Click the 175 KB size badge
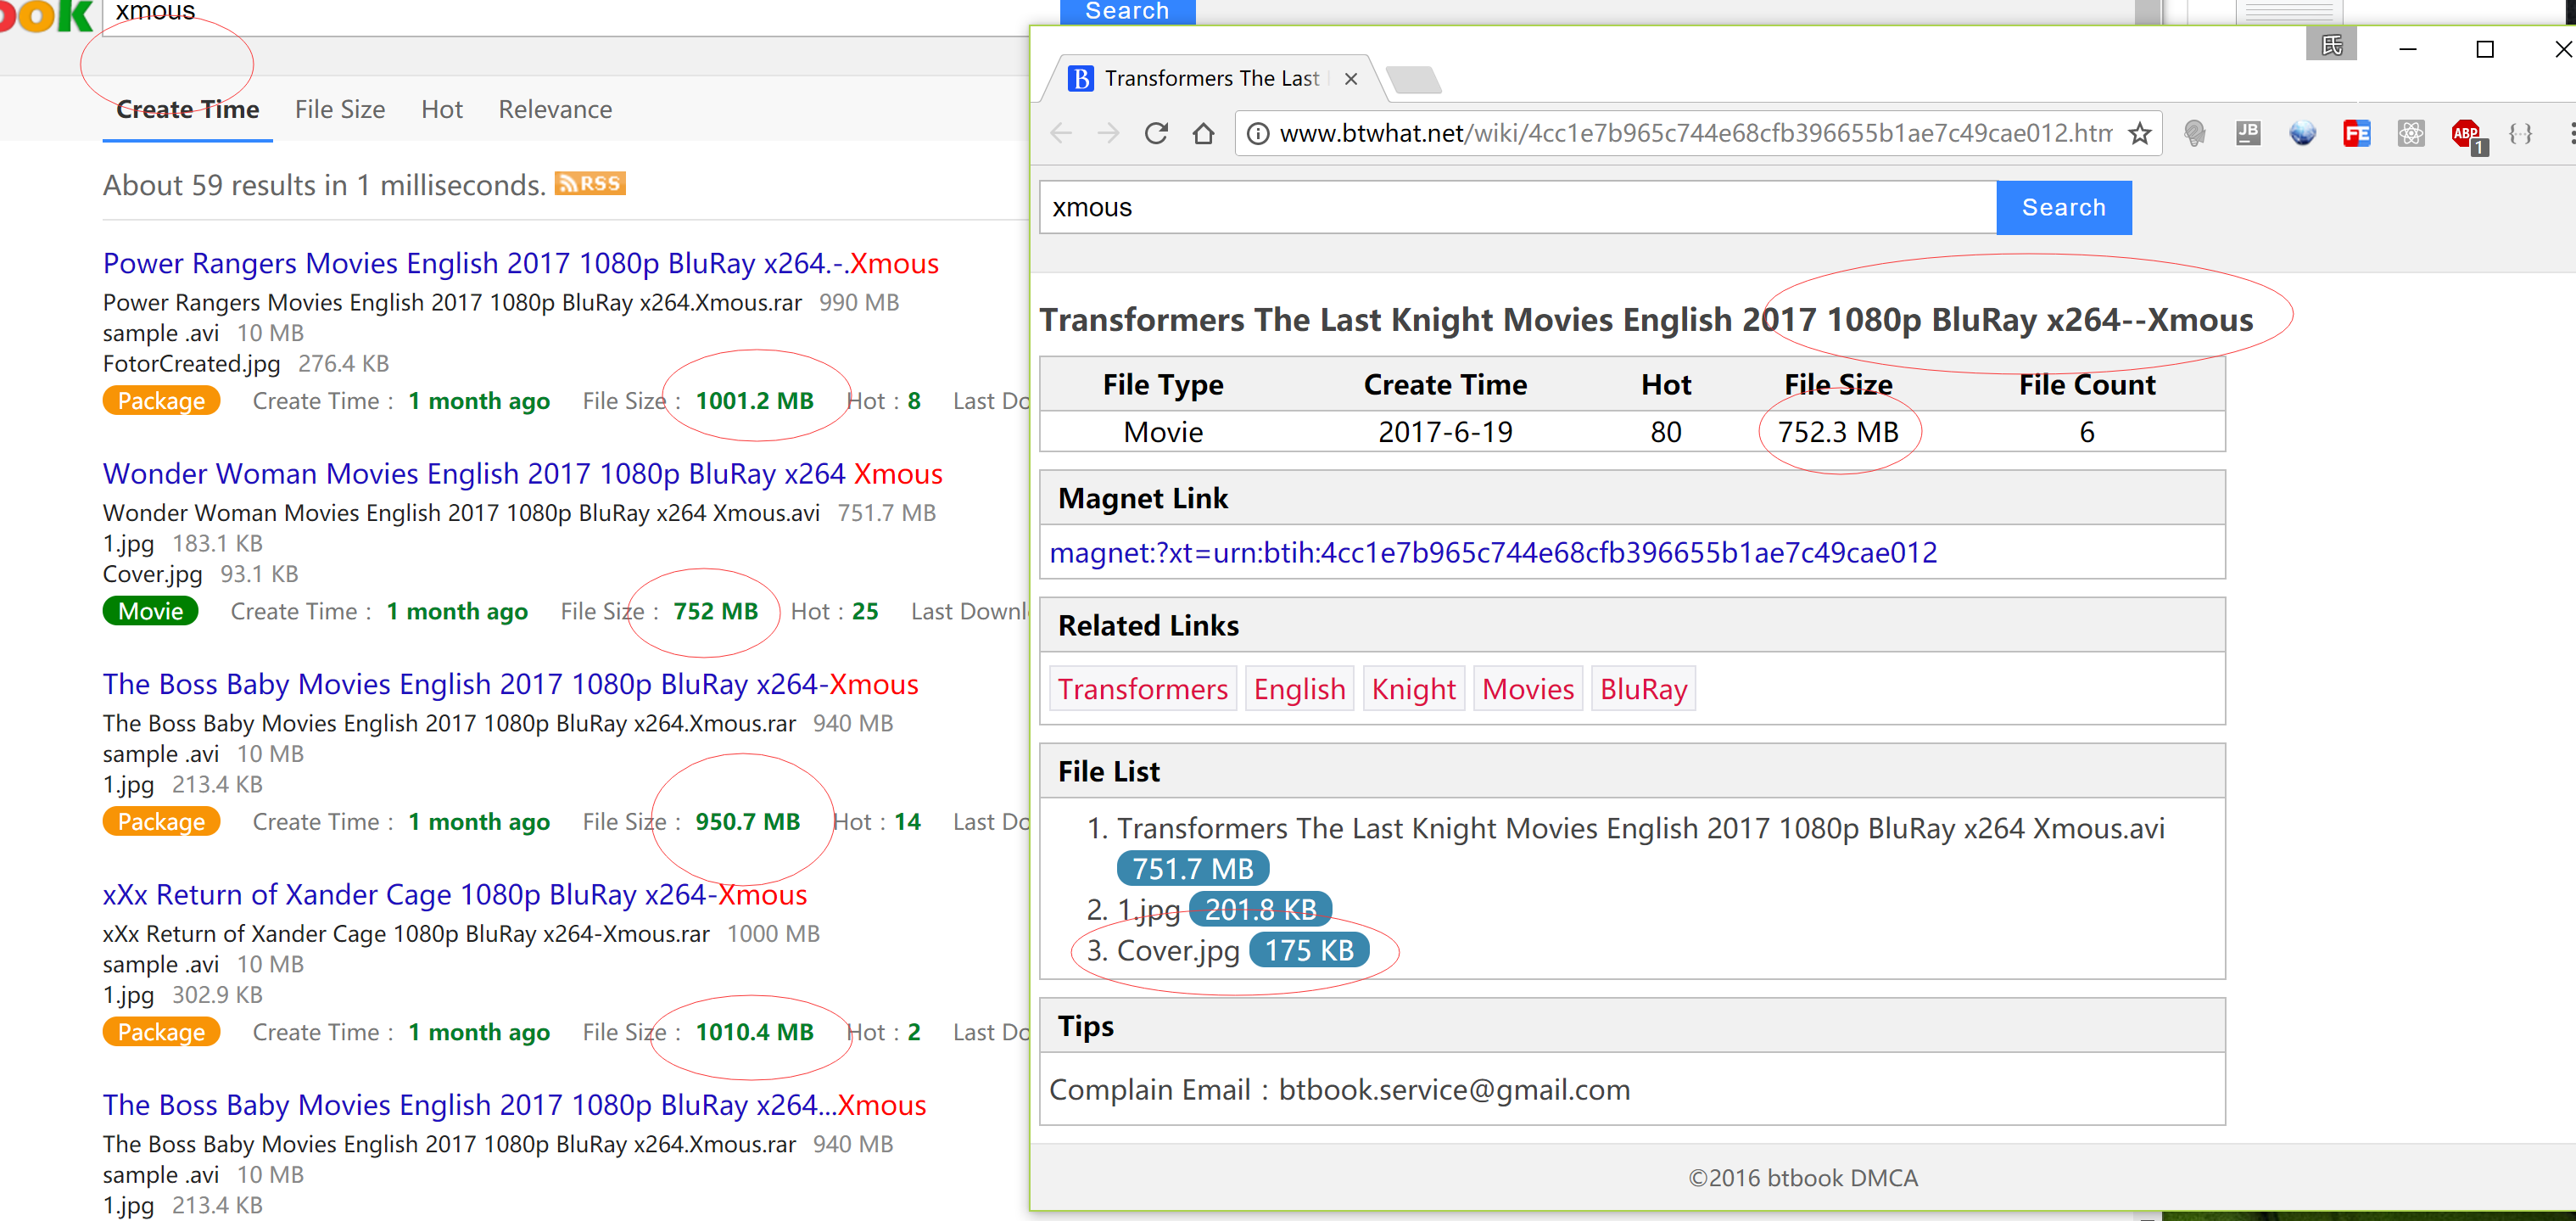Image resolution: width=2576 pixels, height=1221 pixels. tap(1309, 950)
